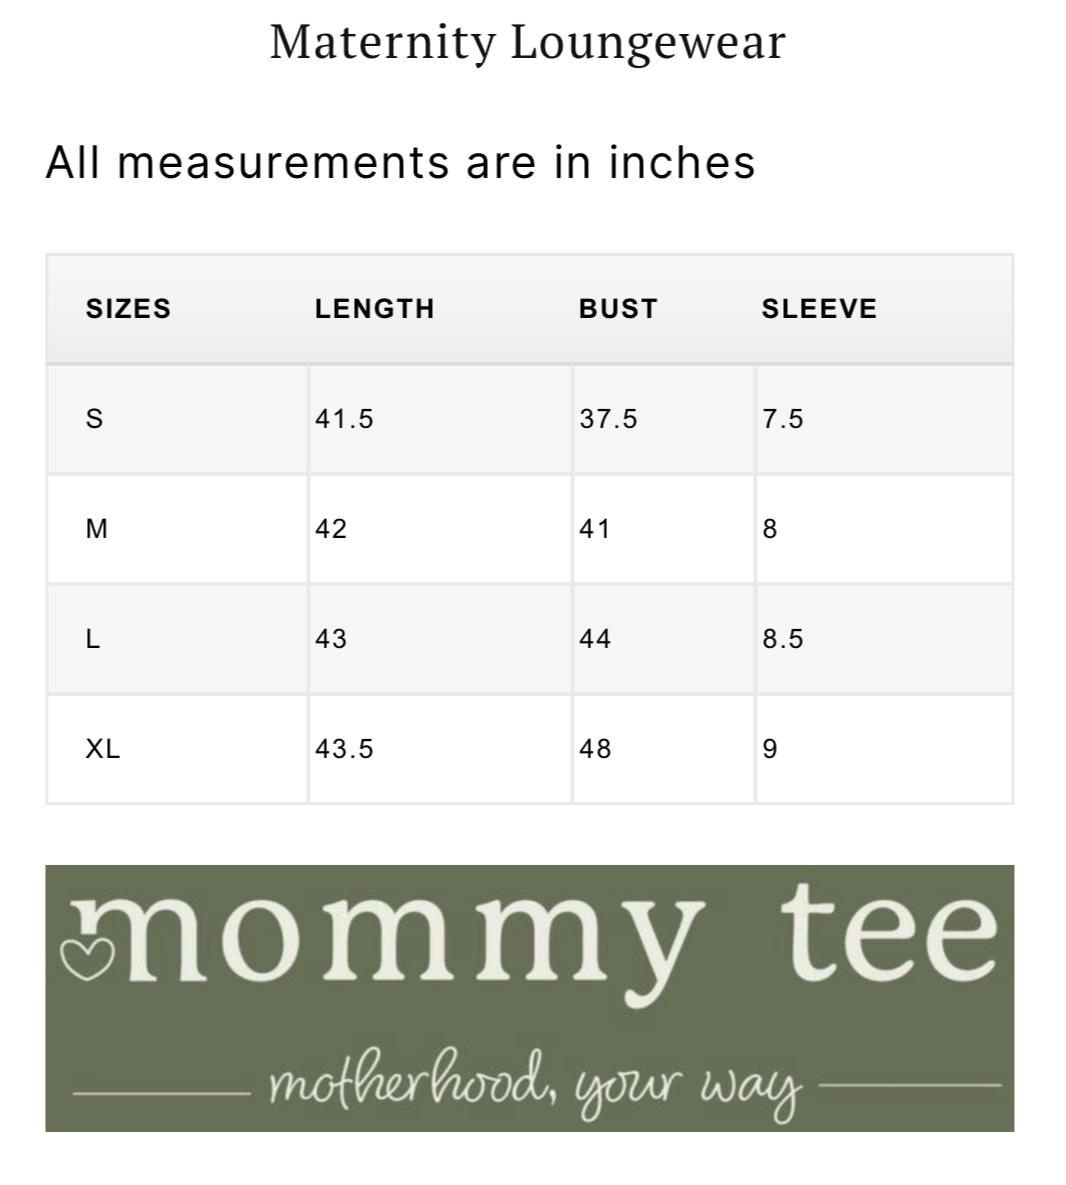Click the 43.5 length value for XL
Image resolution: width=1066 pixels, height=1185 pixels.
pos(345,749)
